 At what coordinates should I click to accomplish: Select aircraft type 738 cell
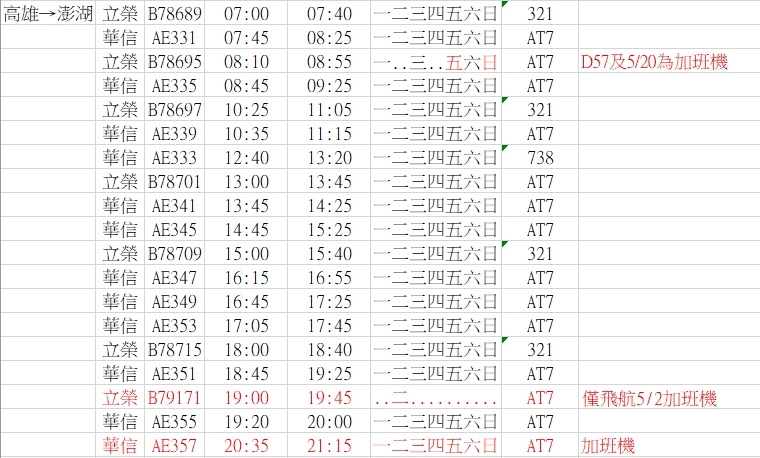[540, 158]
